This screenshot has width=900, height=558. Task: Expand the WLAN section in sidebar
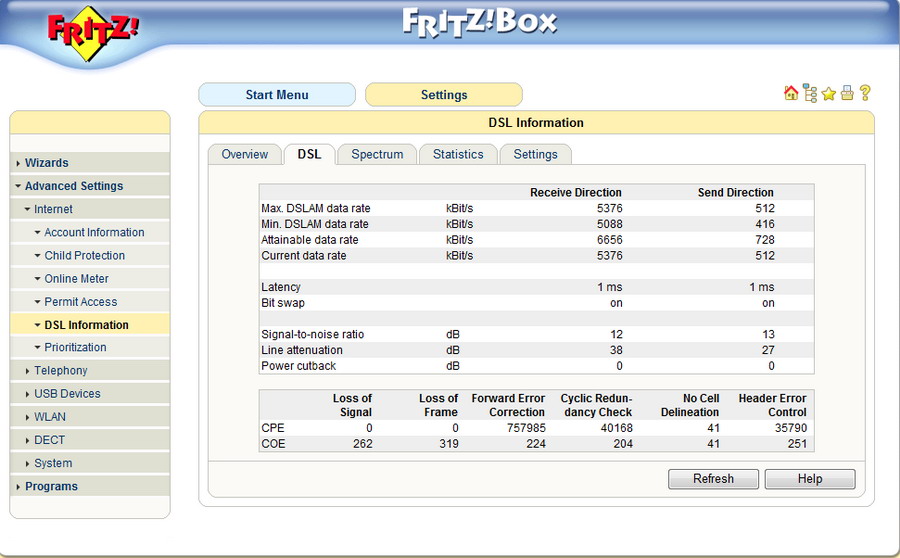pyautogui.click(x=51, y=417)
